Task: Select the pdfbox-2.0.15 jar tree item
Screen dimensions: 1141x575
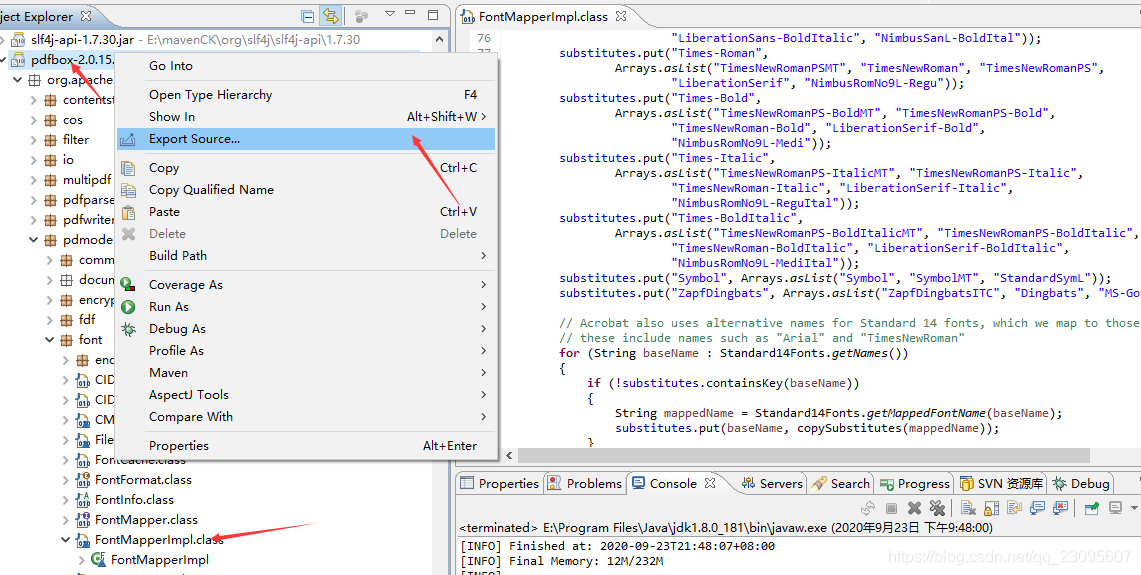Action: (x=72, y=60)
